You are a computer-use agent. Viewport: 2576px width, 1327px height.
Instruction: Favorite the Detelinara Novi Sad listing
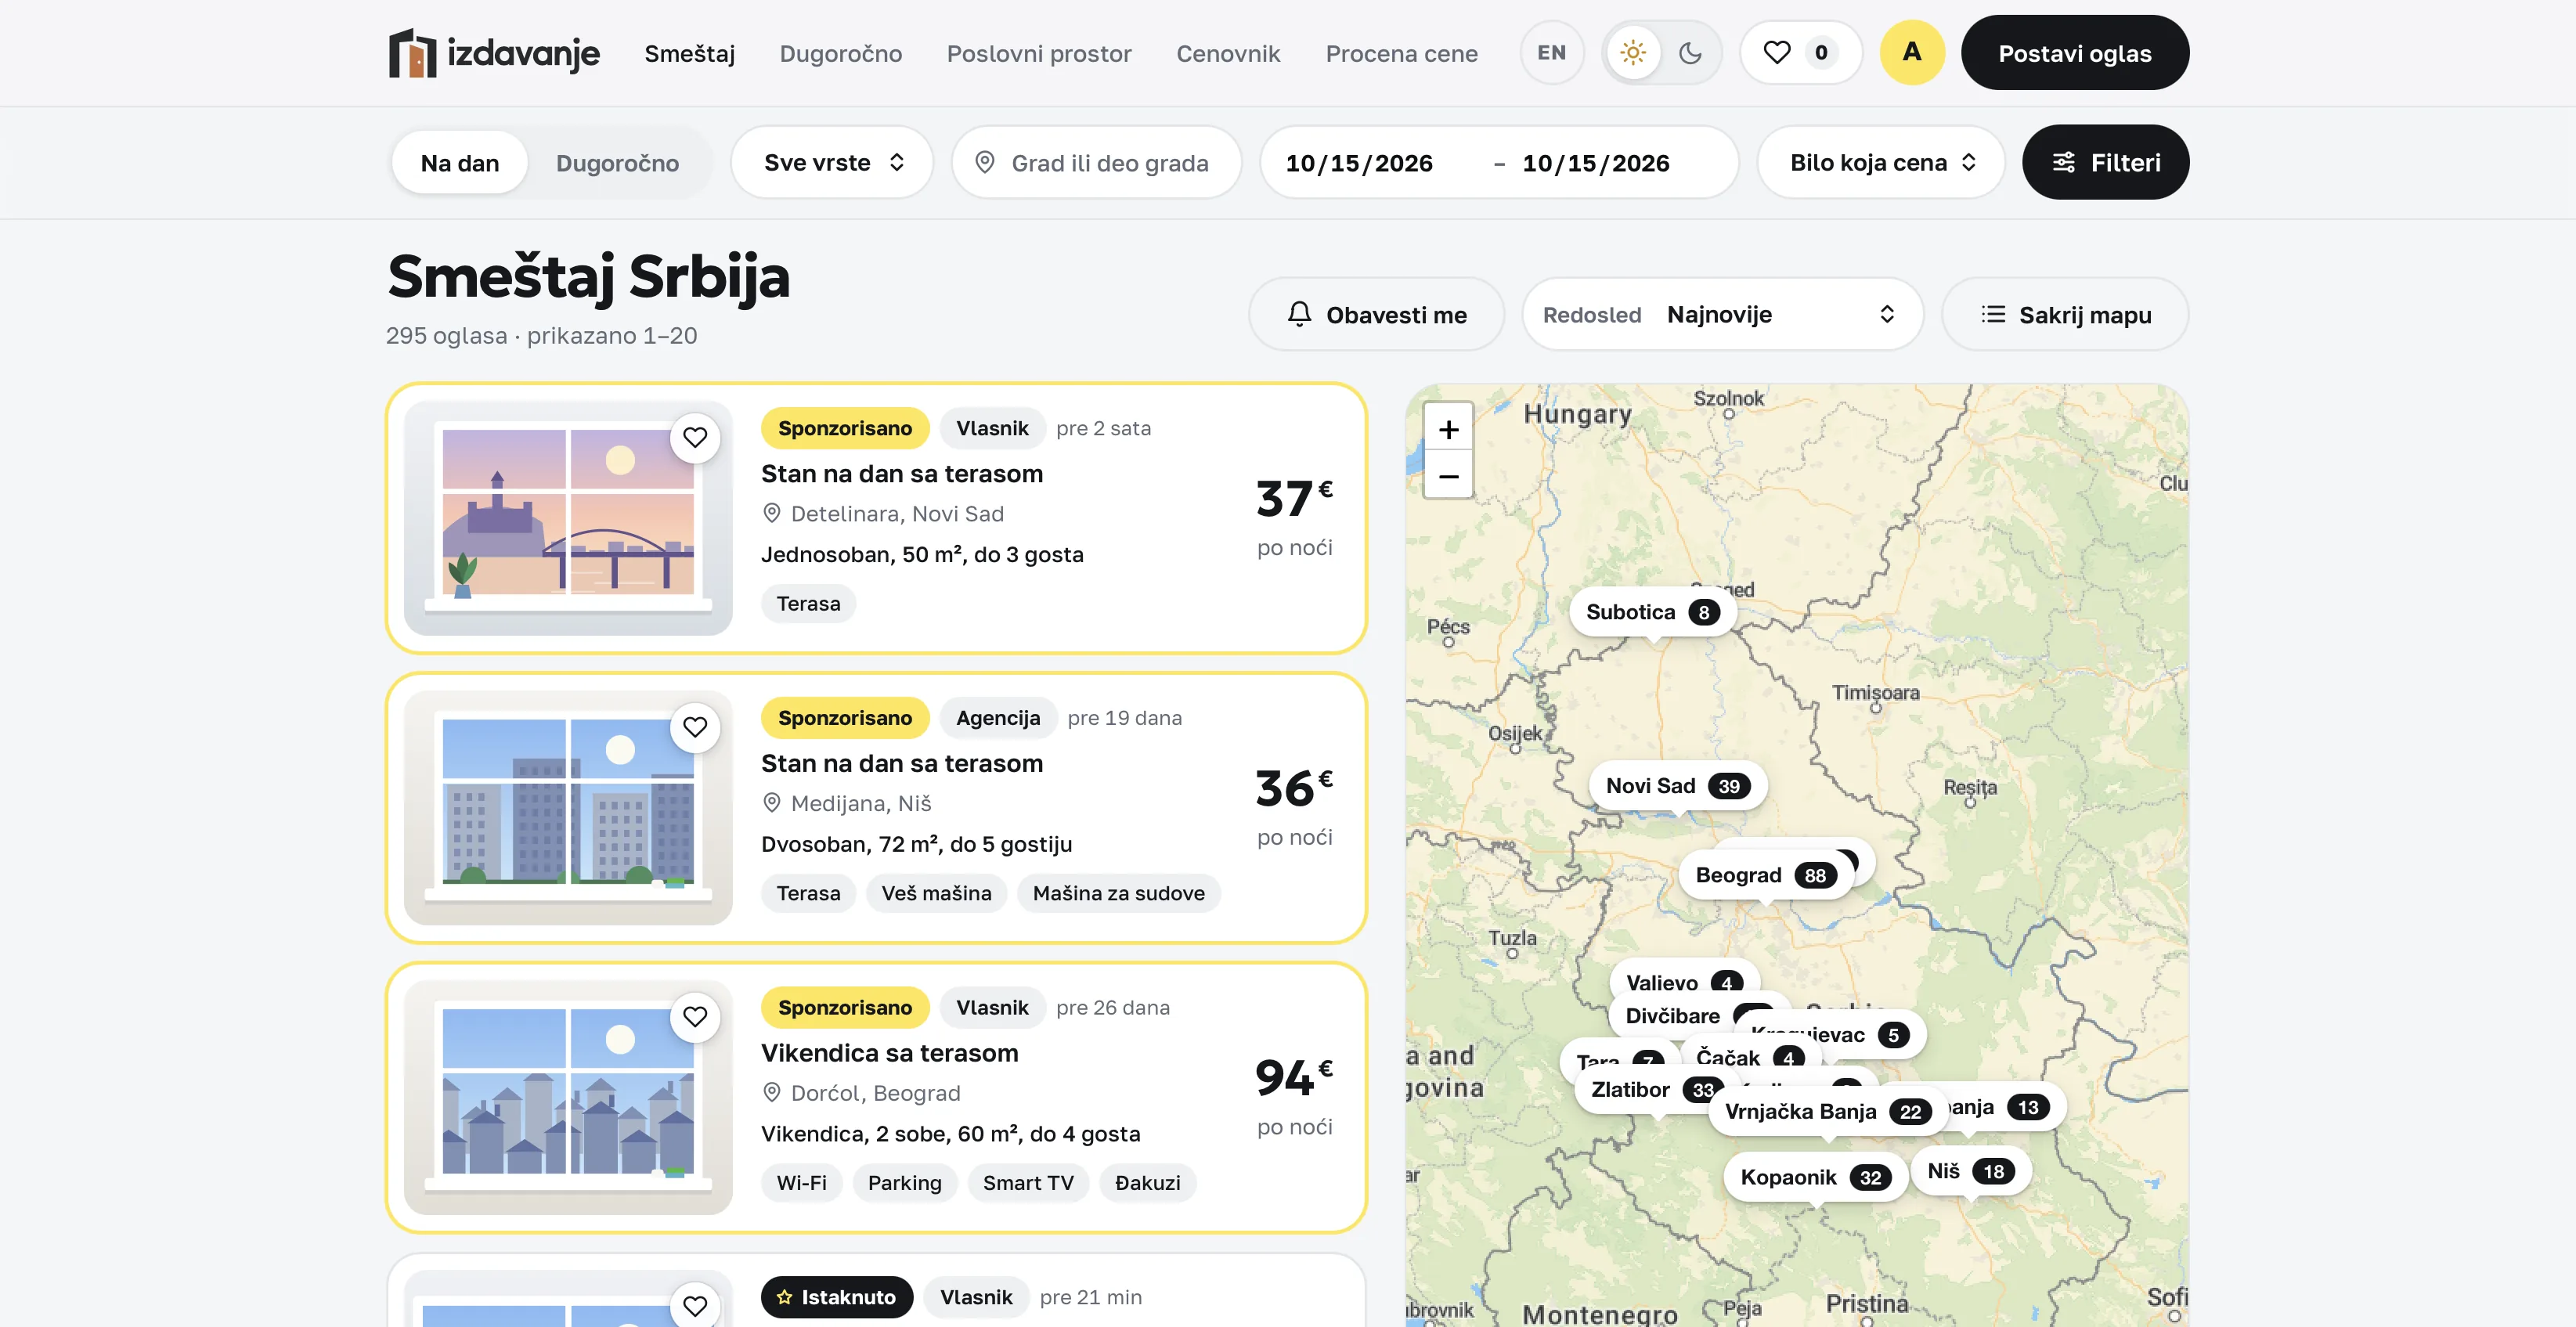[695, 437]
